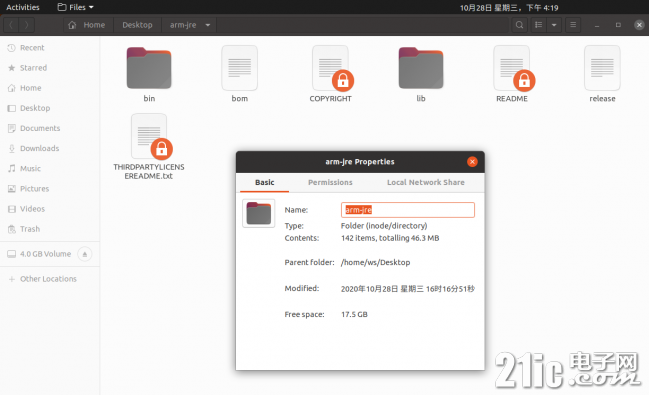Click the search icon in Files toolbar

[x=519, y=25]
